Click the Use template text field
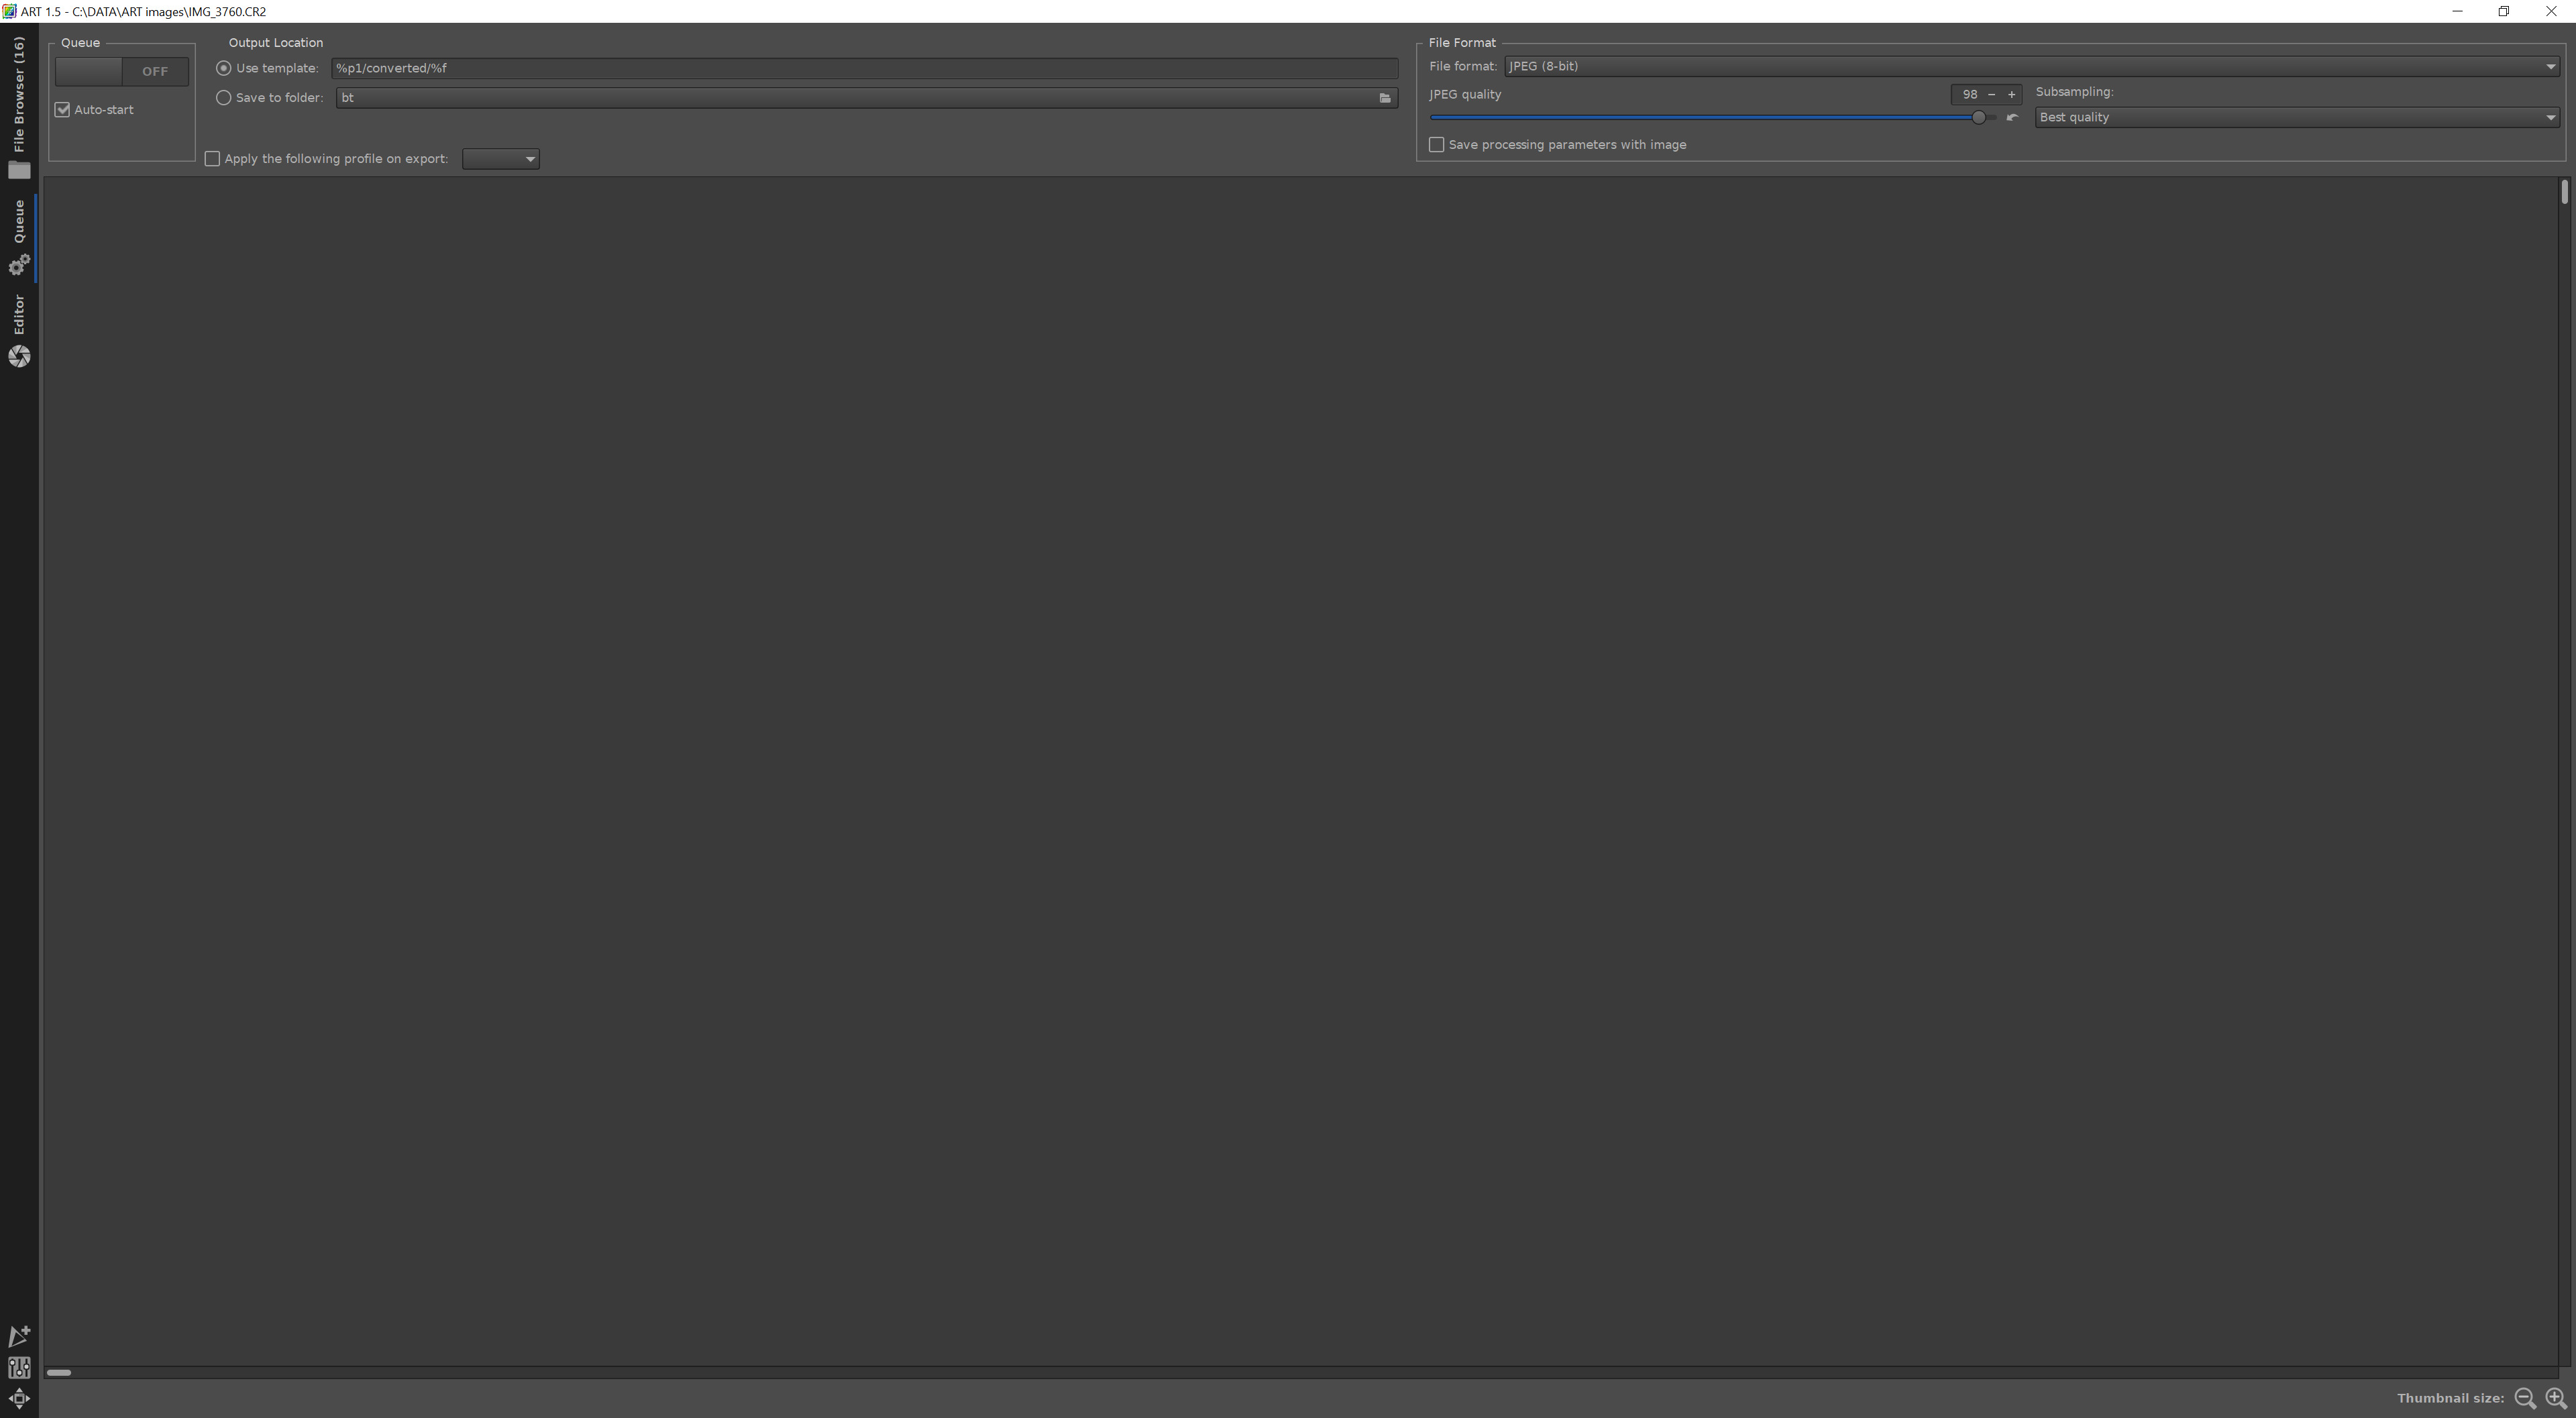 point(864,68)
